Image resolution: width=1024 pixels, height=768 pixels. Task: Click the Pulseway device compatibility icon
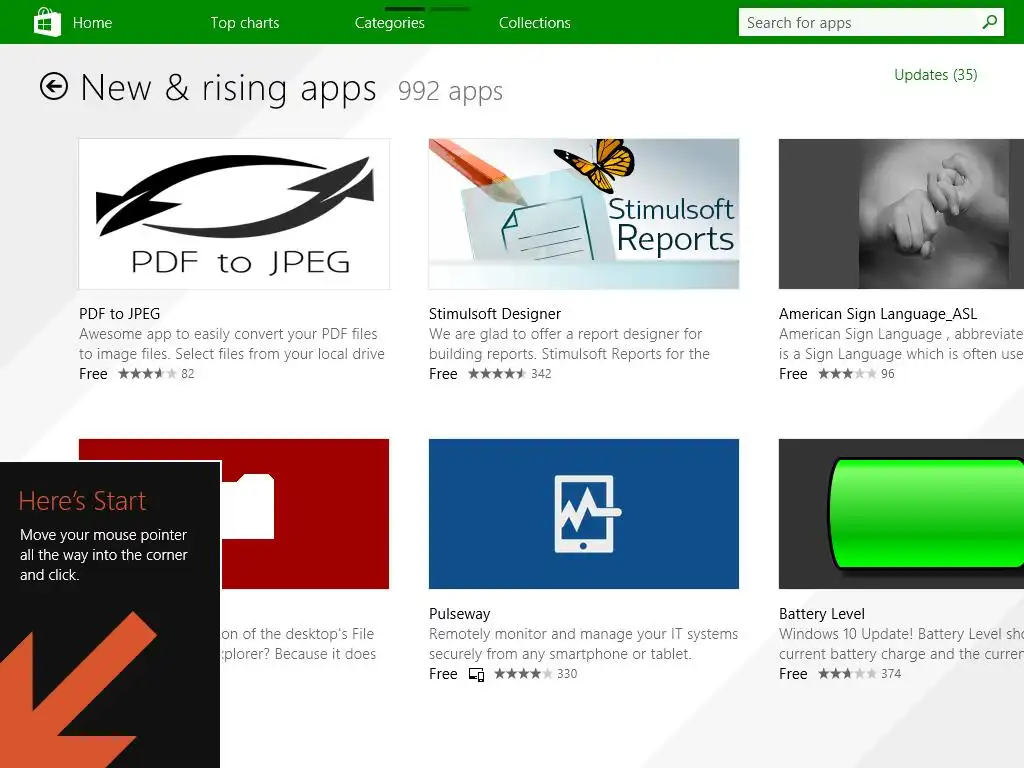[x=477, y=675]
